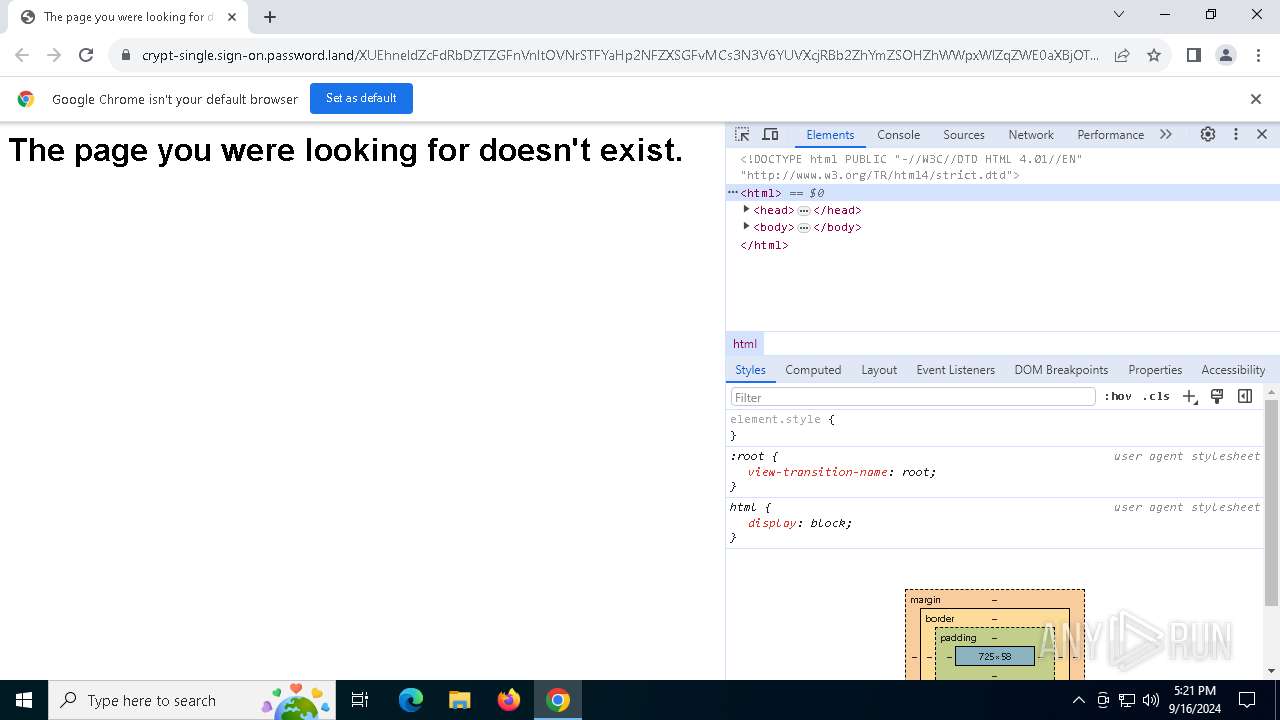Screen dimensions: 1280x720
Task: Launch Firefox from taskbar
Action: pyautogui.click(x=509, y=700)
